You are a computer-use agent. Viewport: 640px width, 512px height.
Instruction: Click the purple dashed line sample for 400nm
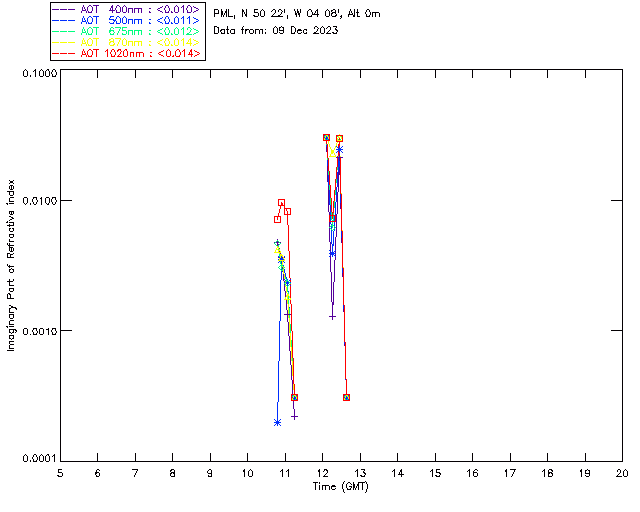point(64,9)
